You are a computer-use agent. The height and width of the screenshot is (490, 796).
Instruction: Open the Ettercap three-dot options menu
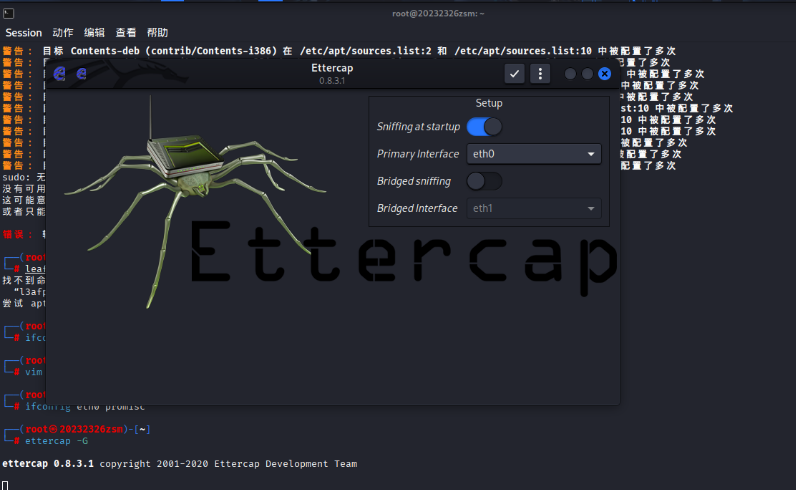click(540, 74)
